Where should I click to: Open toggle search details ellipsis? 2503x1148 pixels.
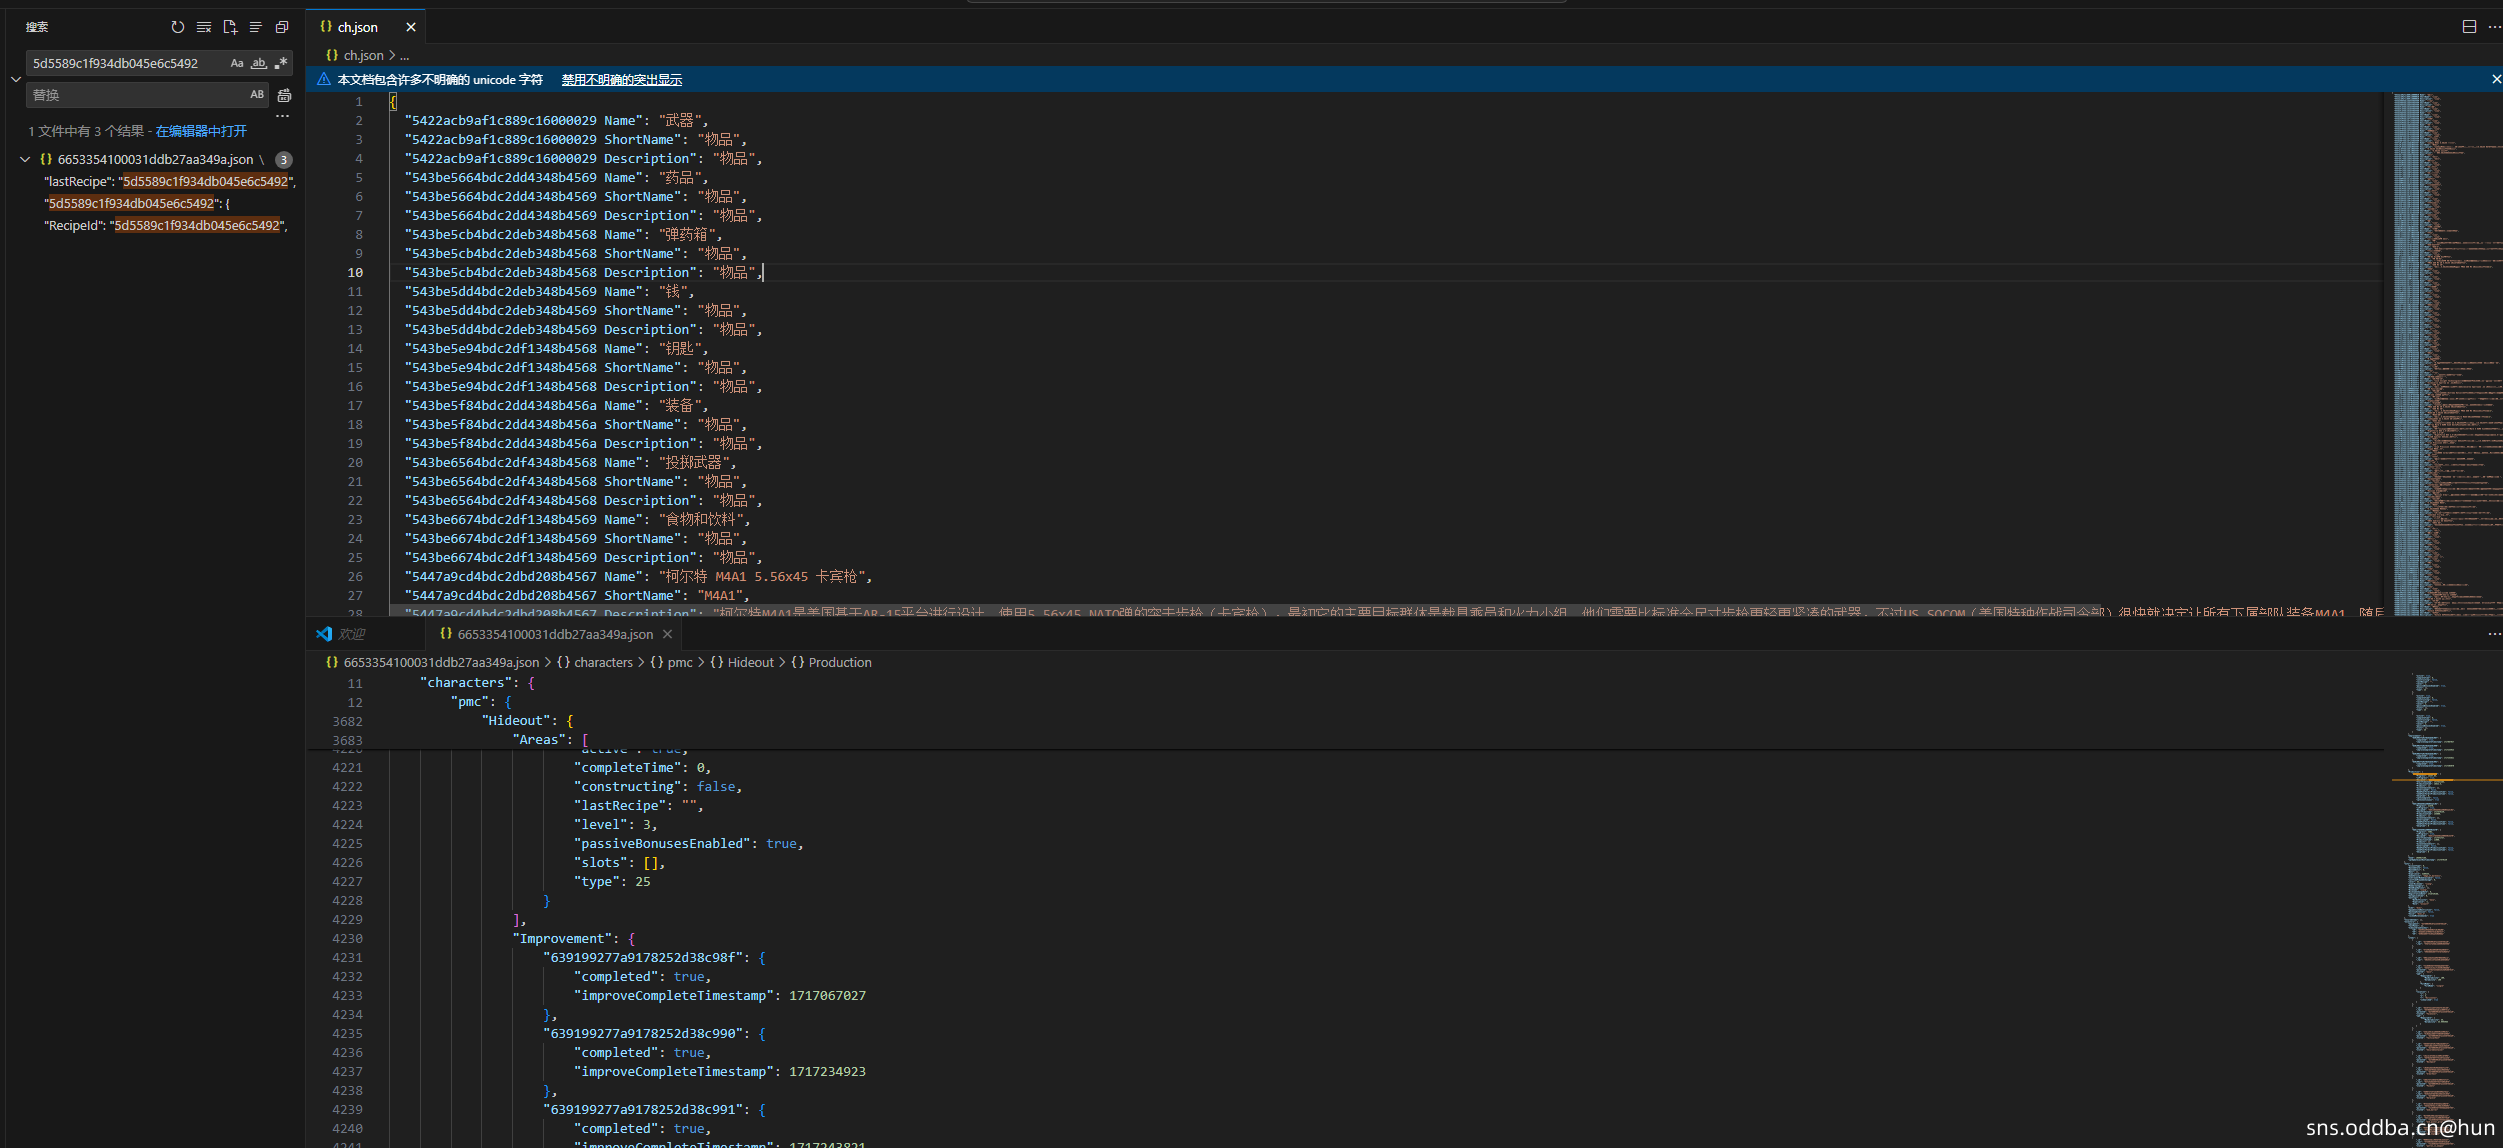[283, 117]
